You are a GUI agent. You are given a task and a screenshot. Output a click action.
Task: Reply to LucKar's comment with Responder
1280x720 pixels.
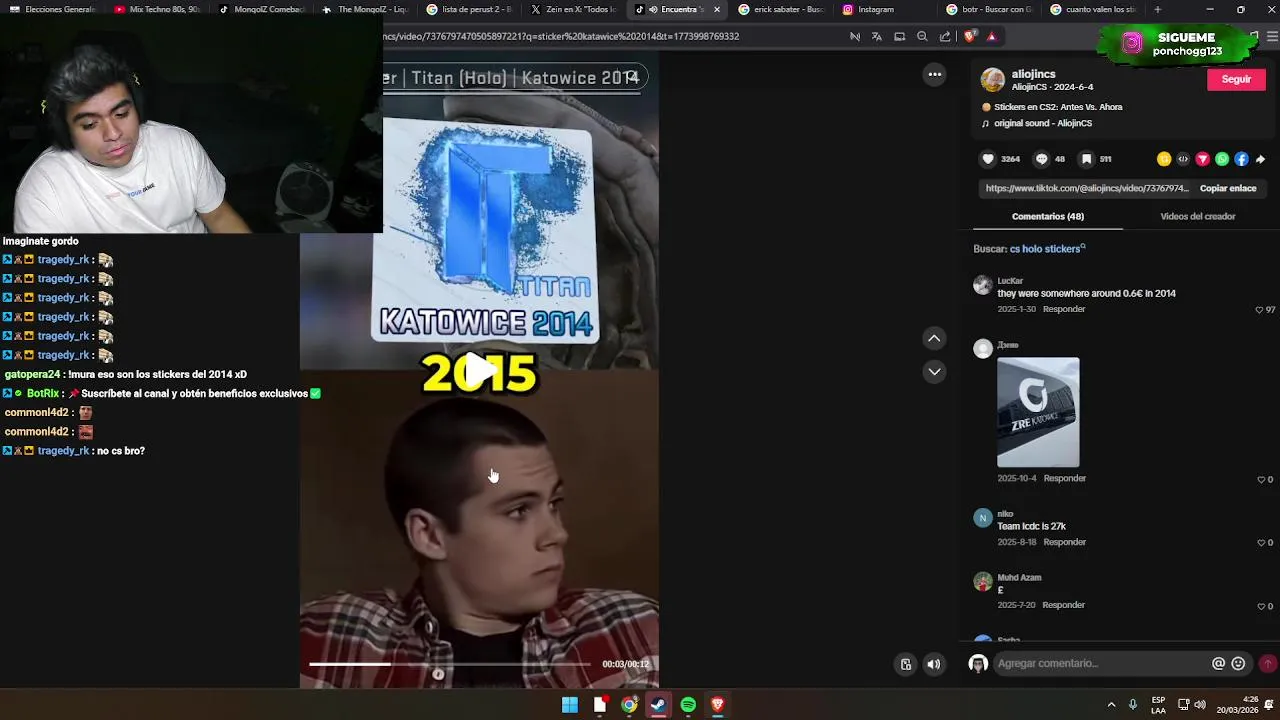[1064, 309]
